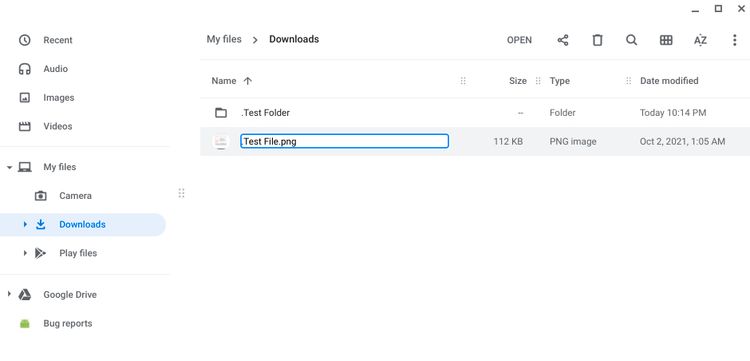
Task: Open AZ sort options
Action: pyautogui.click(x=700, y=40)
